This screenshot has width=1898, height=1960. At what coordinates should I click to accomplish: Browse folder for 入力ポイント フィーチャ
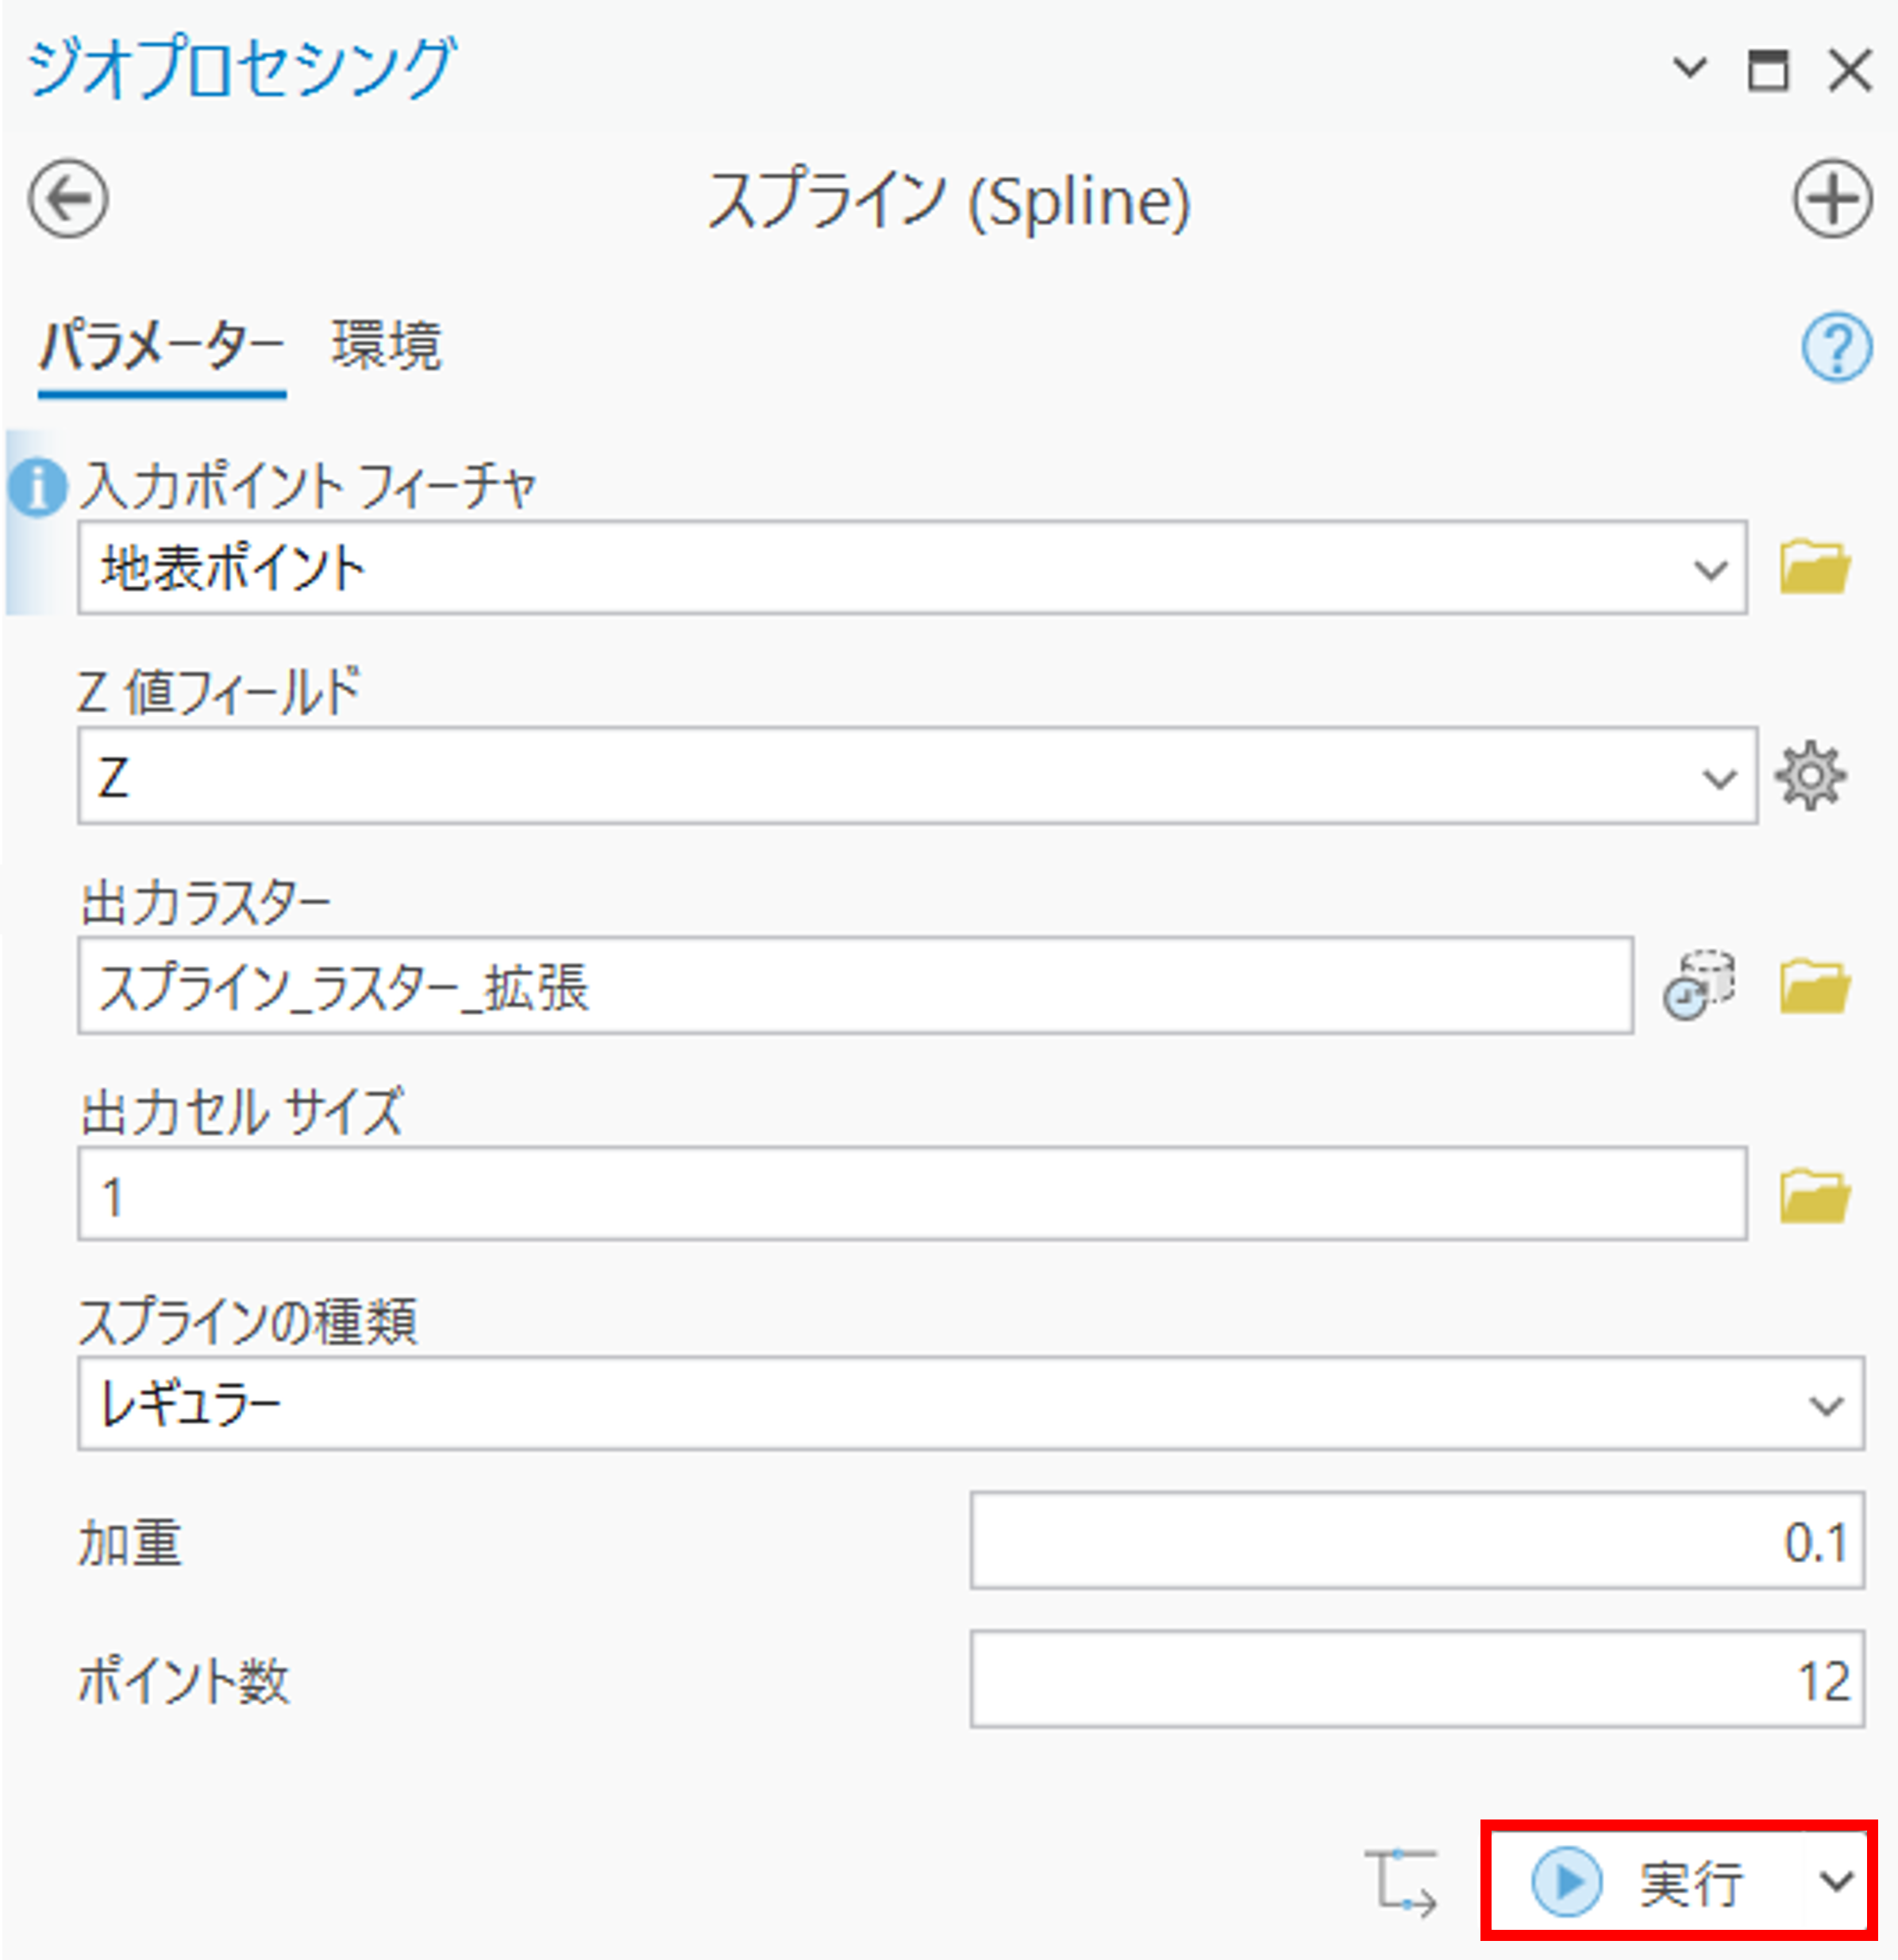pos(1814,568)
